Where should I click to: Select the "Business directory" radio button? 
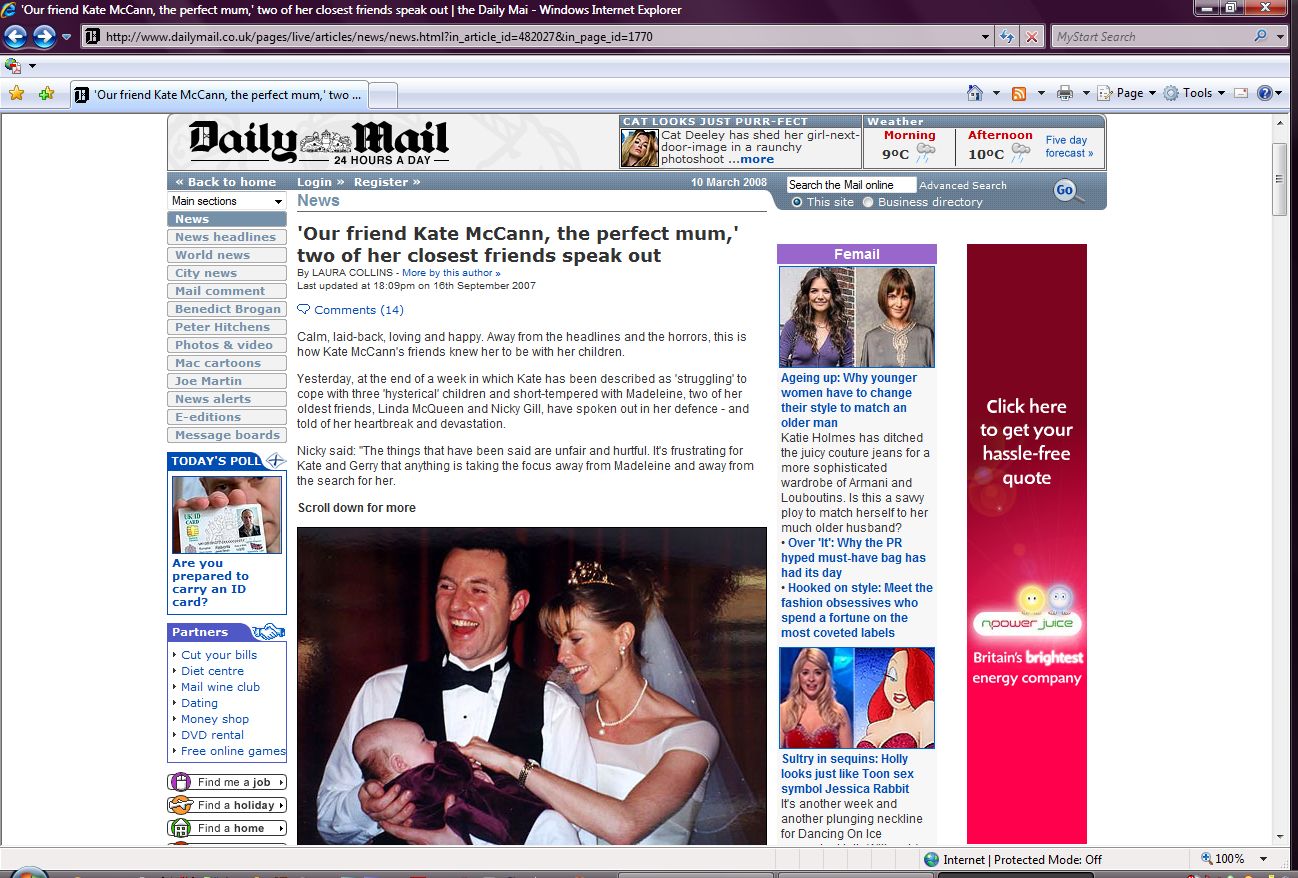tap(868, 202)
